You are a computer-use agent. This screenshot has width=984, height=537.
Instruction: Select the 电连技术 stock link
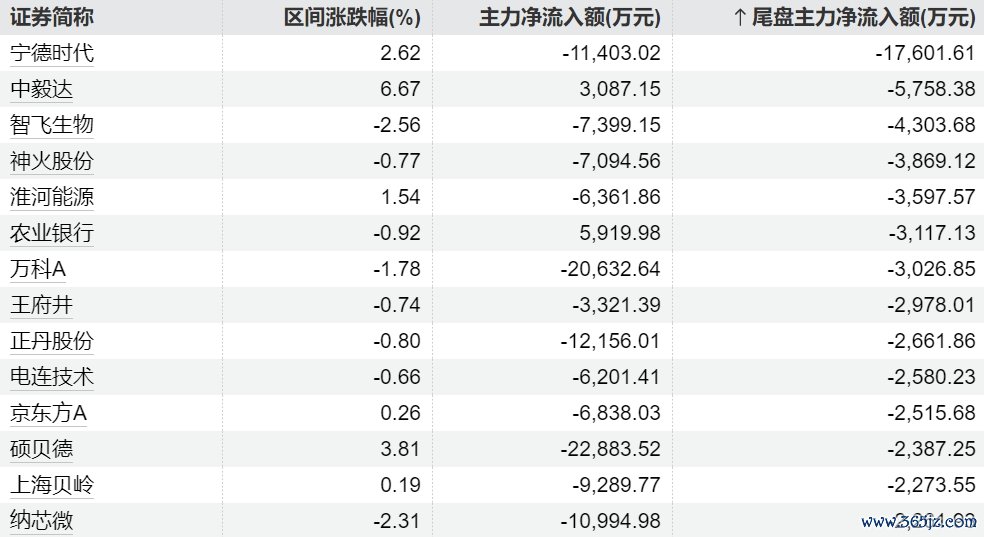(x=51, y=377)
